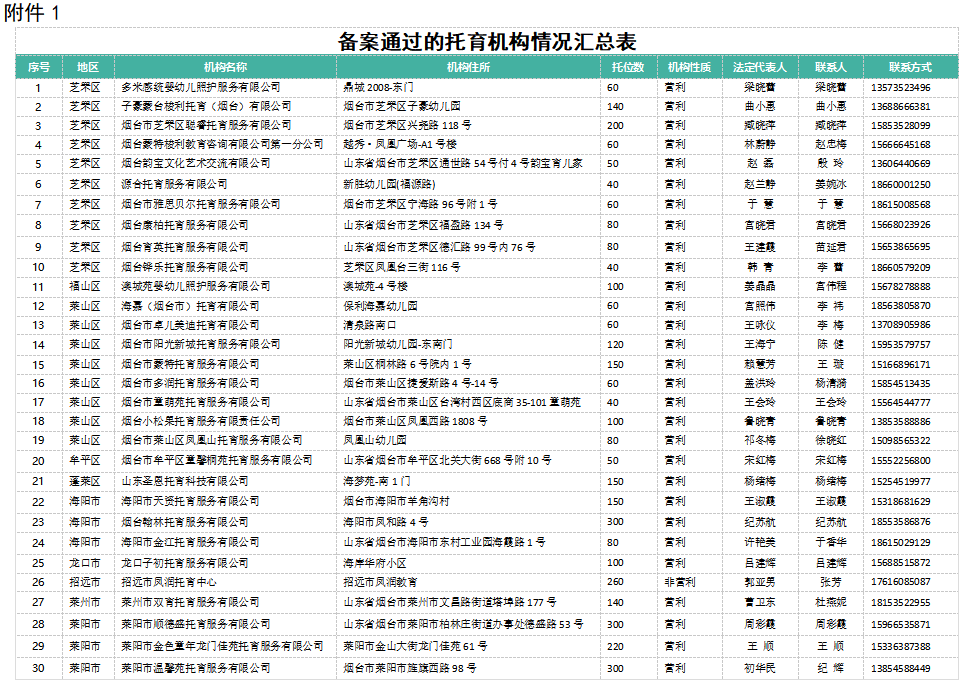Click the '非营利' cell in row 26
The image size is (963, 685).
pos(680,582)
